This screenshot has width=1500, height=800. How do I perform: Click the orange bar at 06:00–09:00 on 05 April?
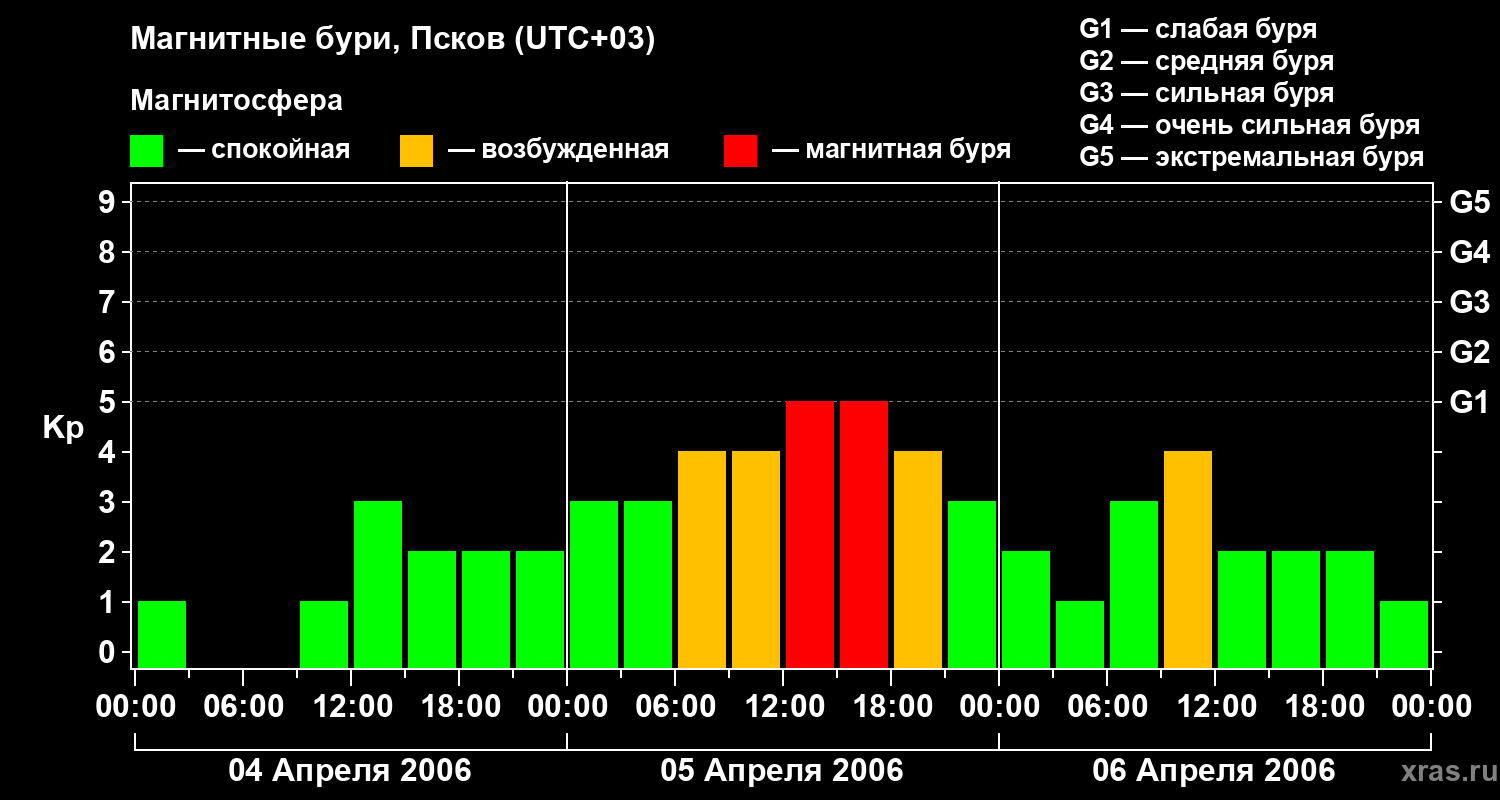click(x=702, y=559)
